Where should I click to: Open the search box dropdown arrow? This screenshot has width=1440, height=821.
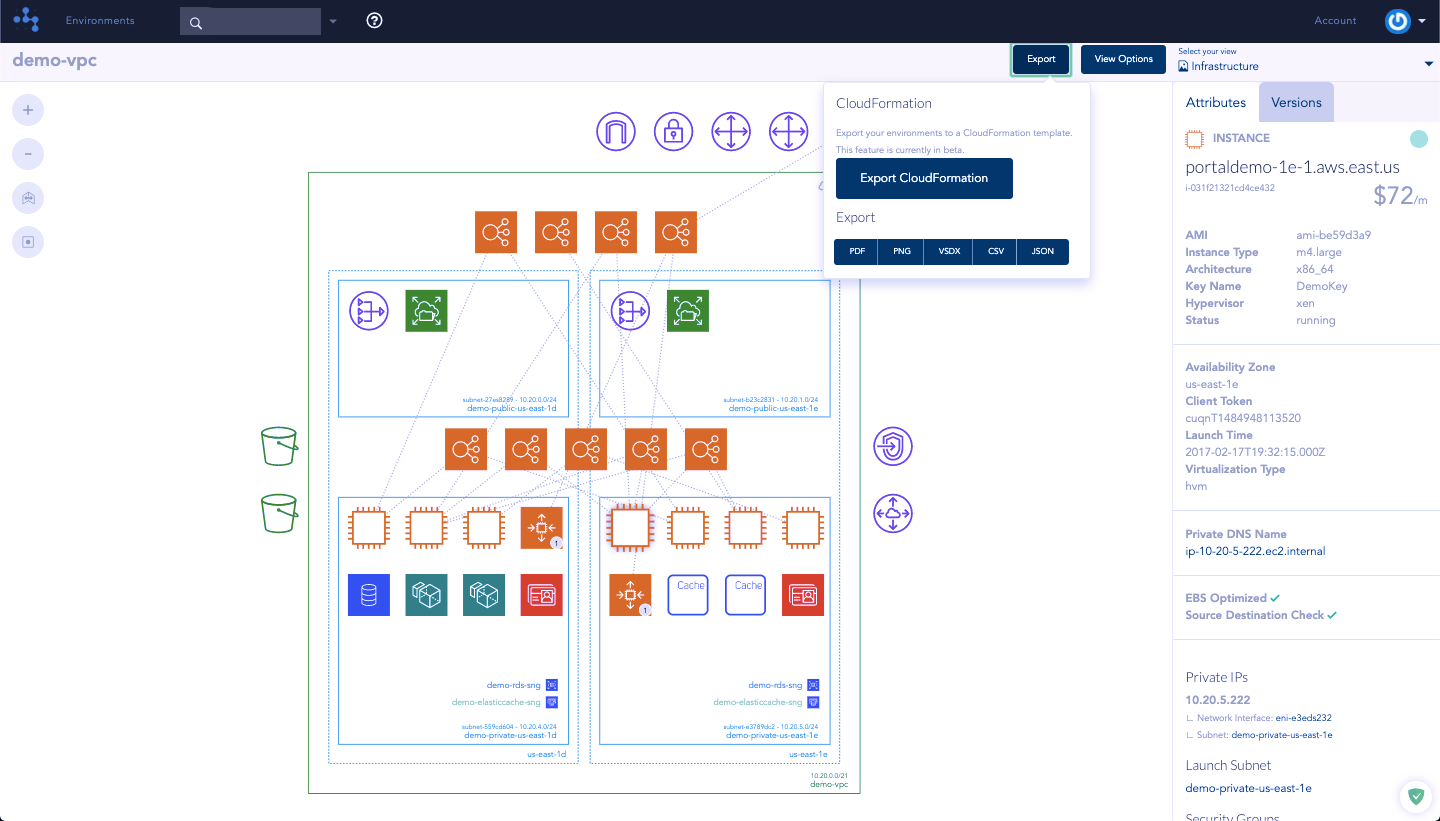coord(333,21)
